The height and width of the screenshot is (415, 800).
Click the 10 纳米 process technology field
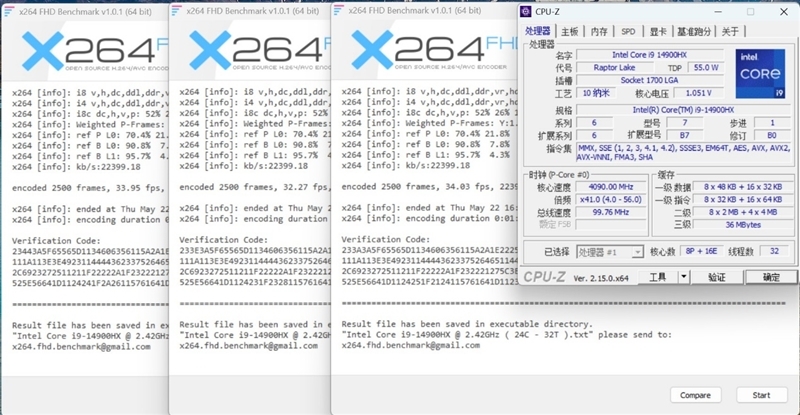point(596,93)
